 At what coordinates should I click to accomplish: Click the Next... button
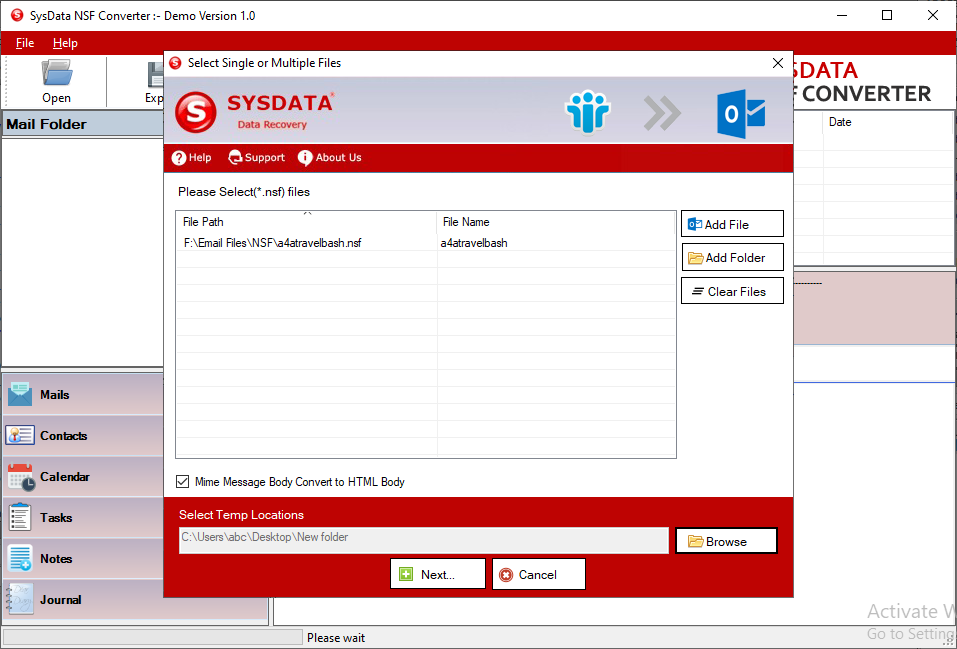[x=438, y=574]
